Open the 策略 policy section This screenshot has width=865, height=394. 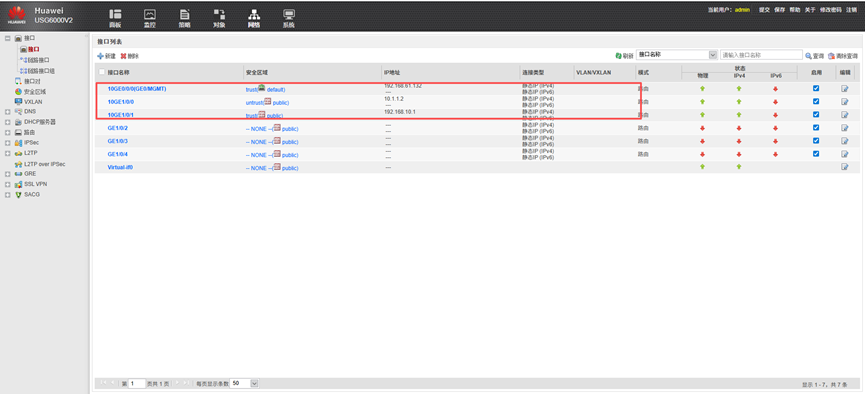tap(184, 18)
